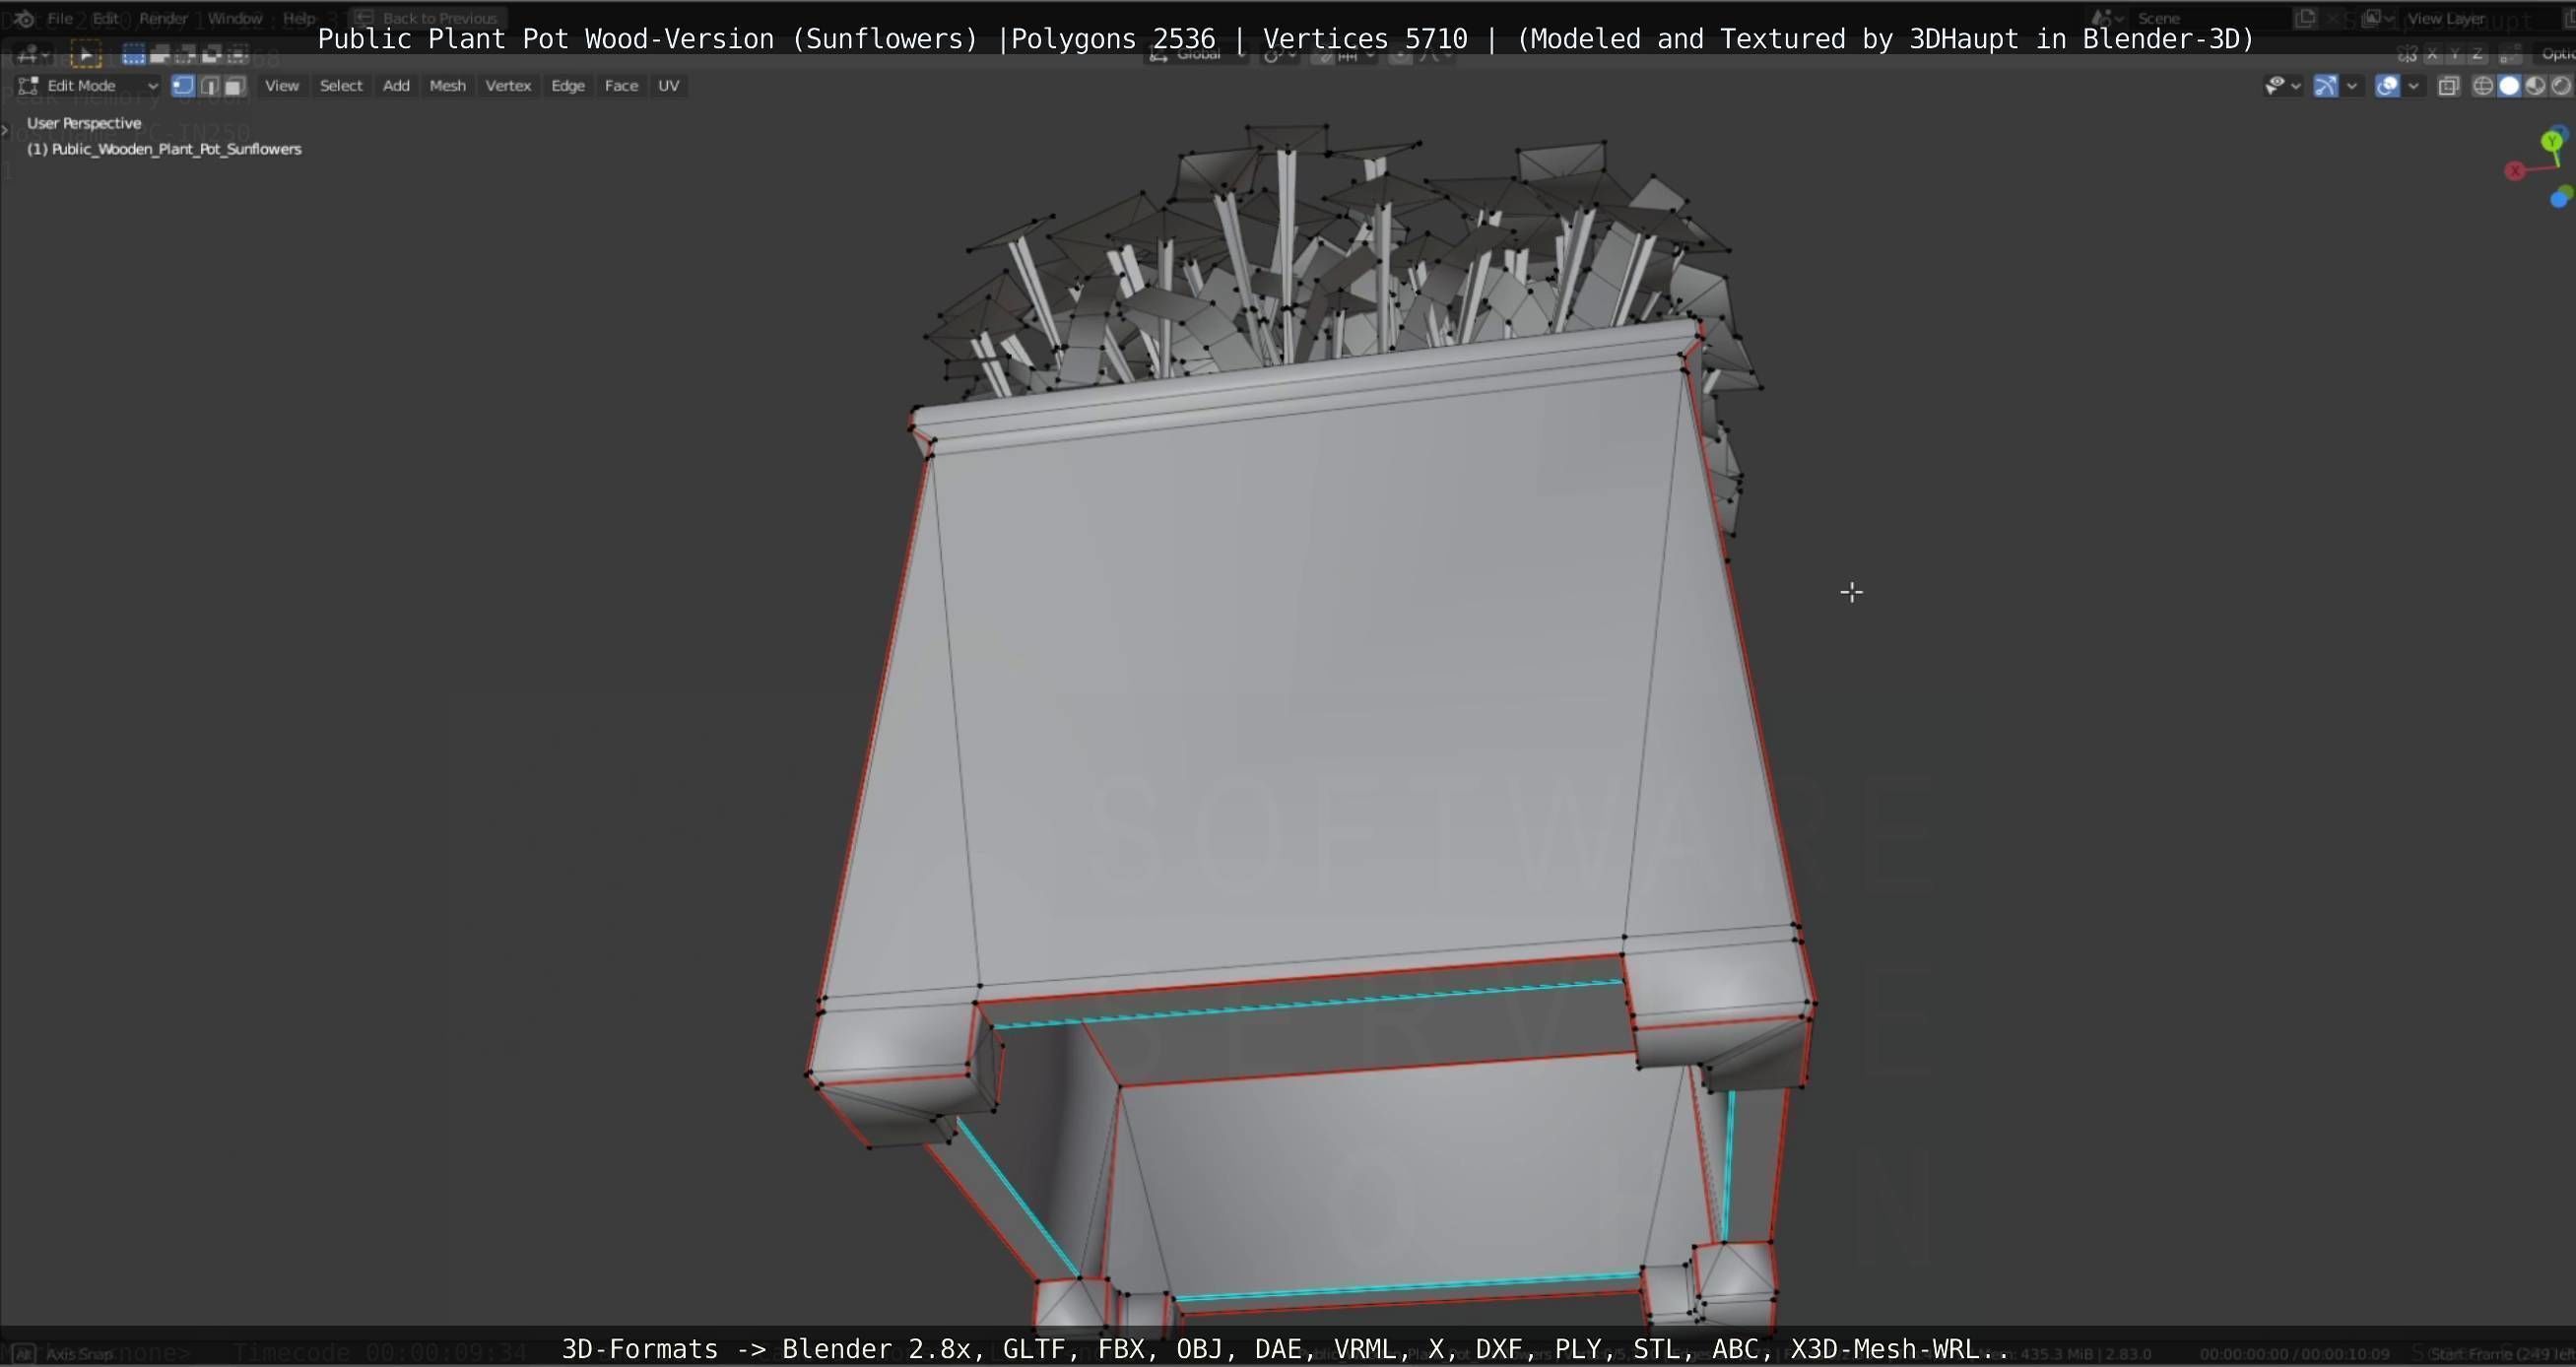The height and width of the screenshot is (1367, 2576).
Task: Choose the new selection mode icon
Action: 133,54
